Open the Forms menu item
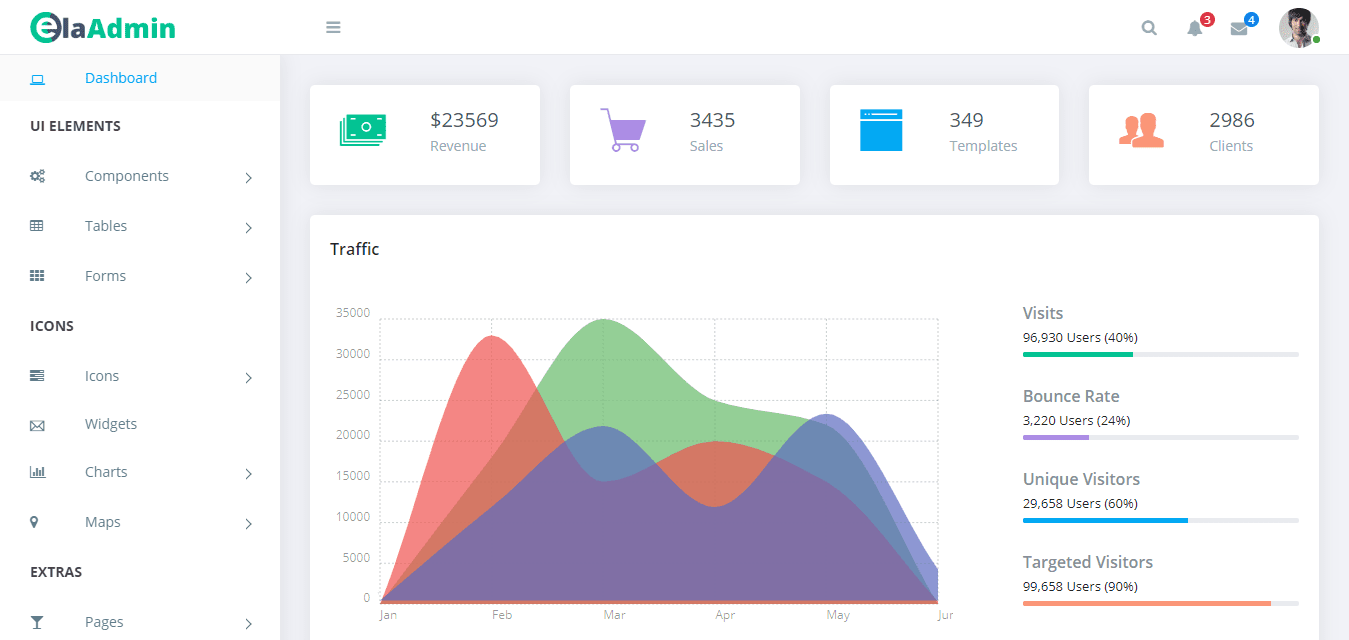 tap(105, 275)
